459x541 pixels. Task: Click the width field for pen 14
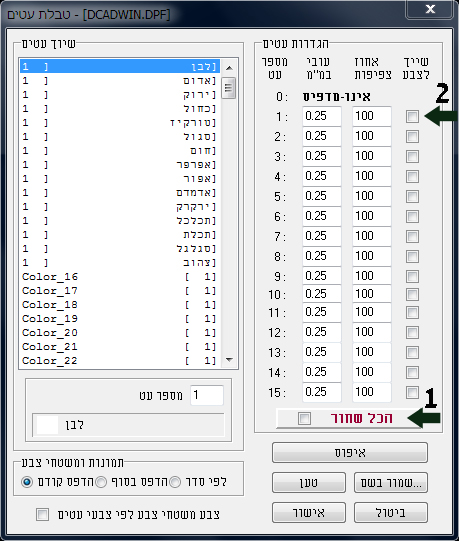322,372
